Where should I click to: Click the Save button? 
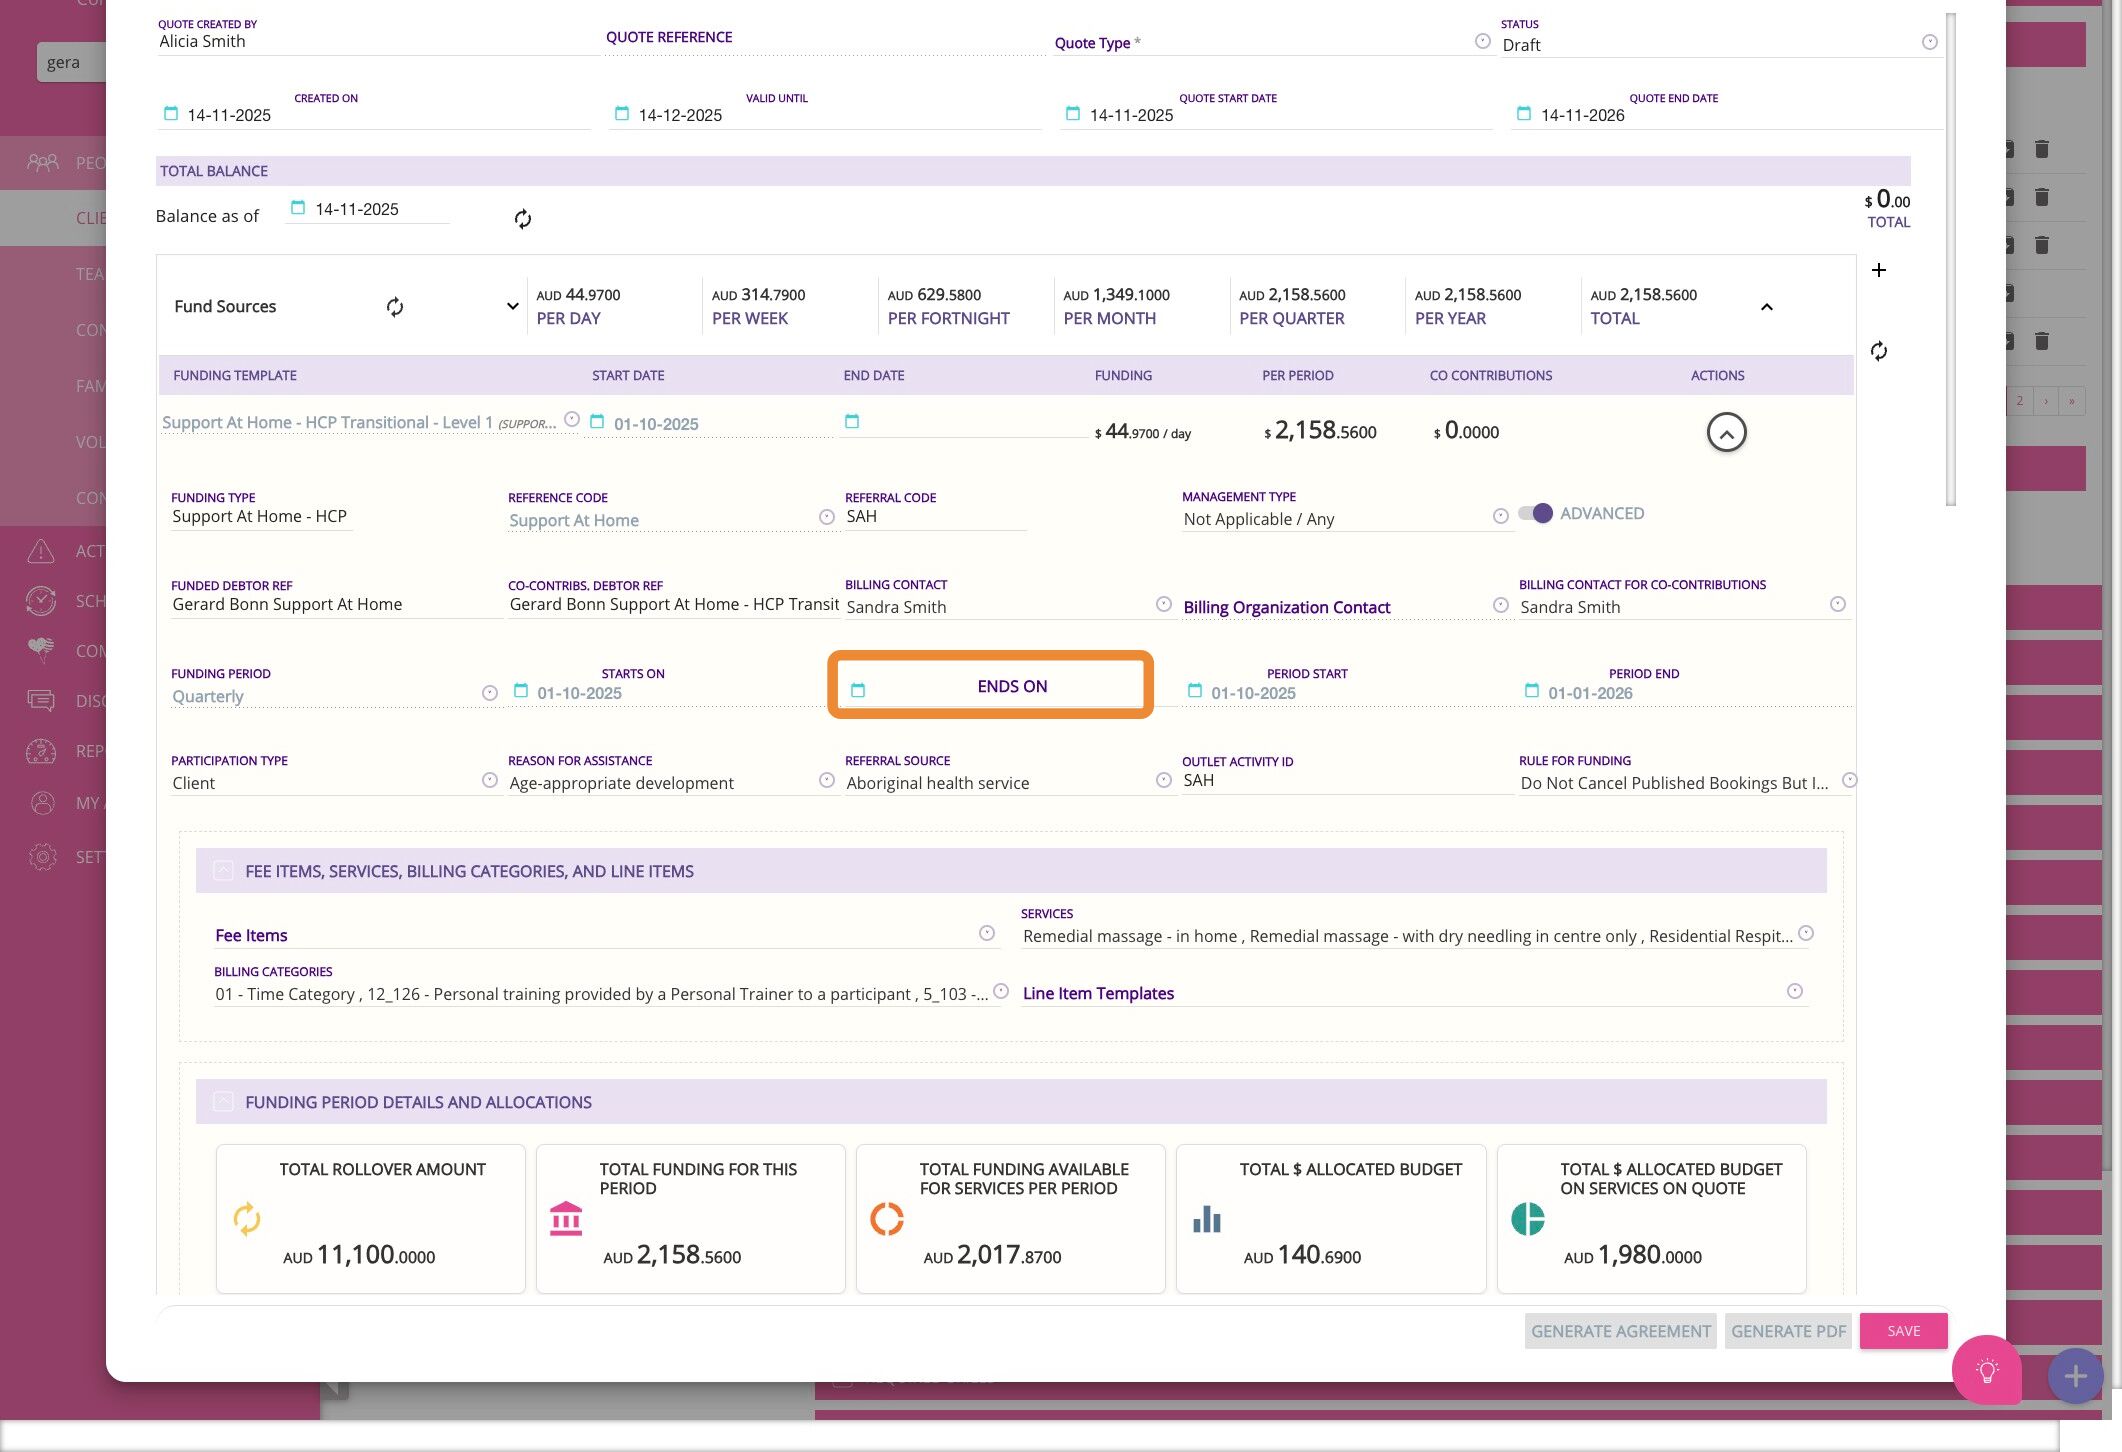(1902, 1331)
